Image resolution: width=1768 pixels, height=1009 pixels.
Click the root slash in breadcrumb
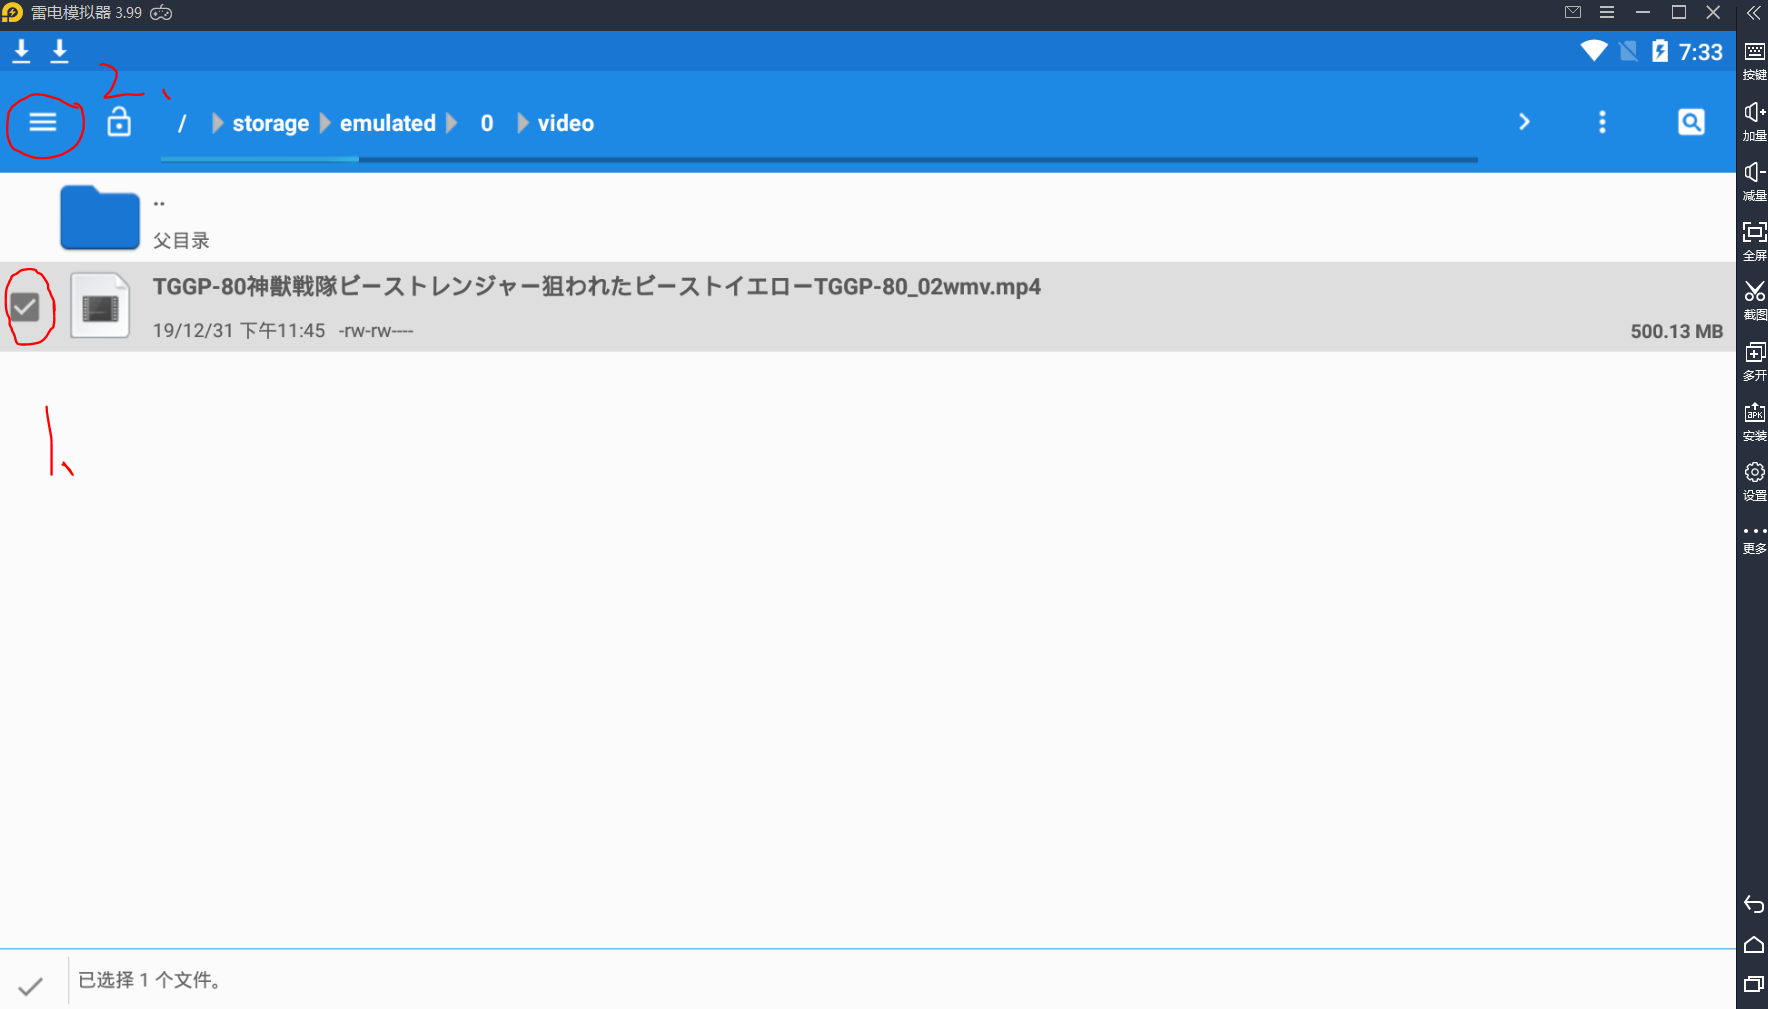click(182, 123)
